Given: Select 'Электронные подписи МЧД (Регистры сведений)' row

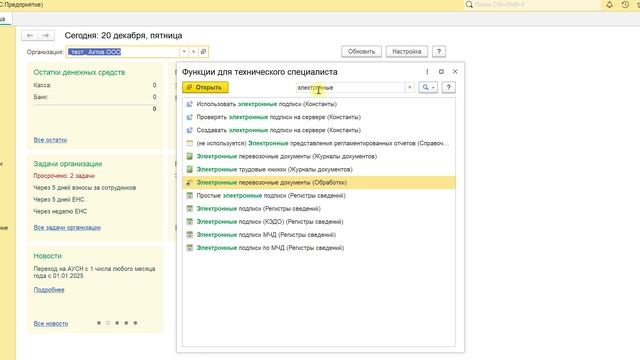Looking at the screenshot, I should (319, 235).
